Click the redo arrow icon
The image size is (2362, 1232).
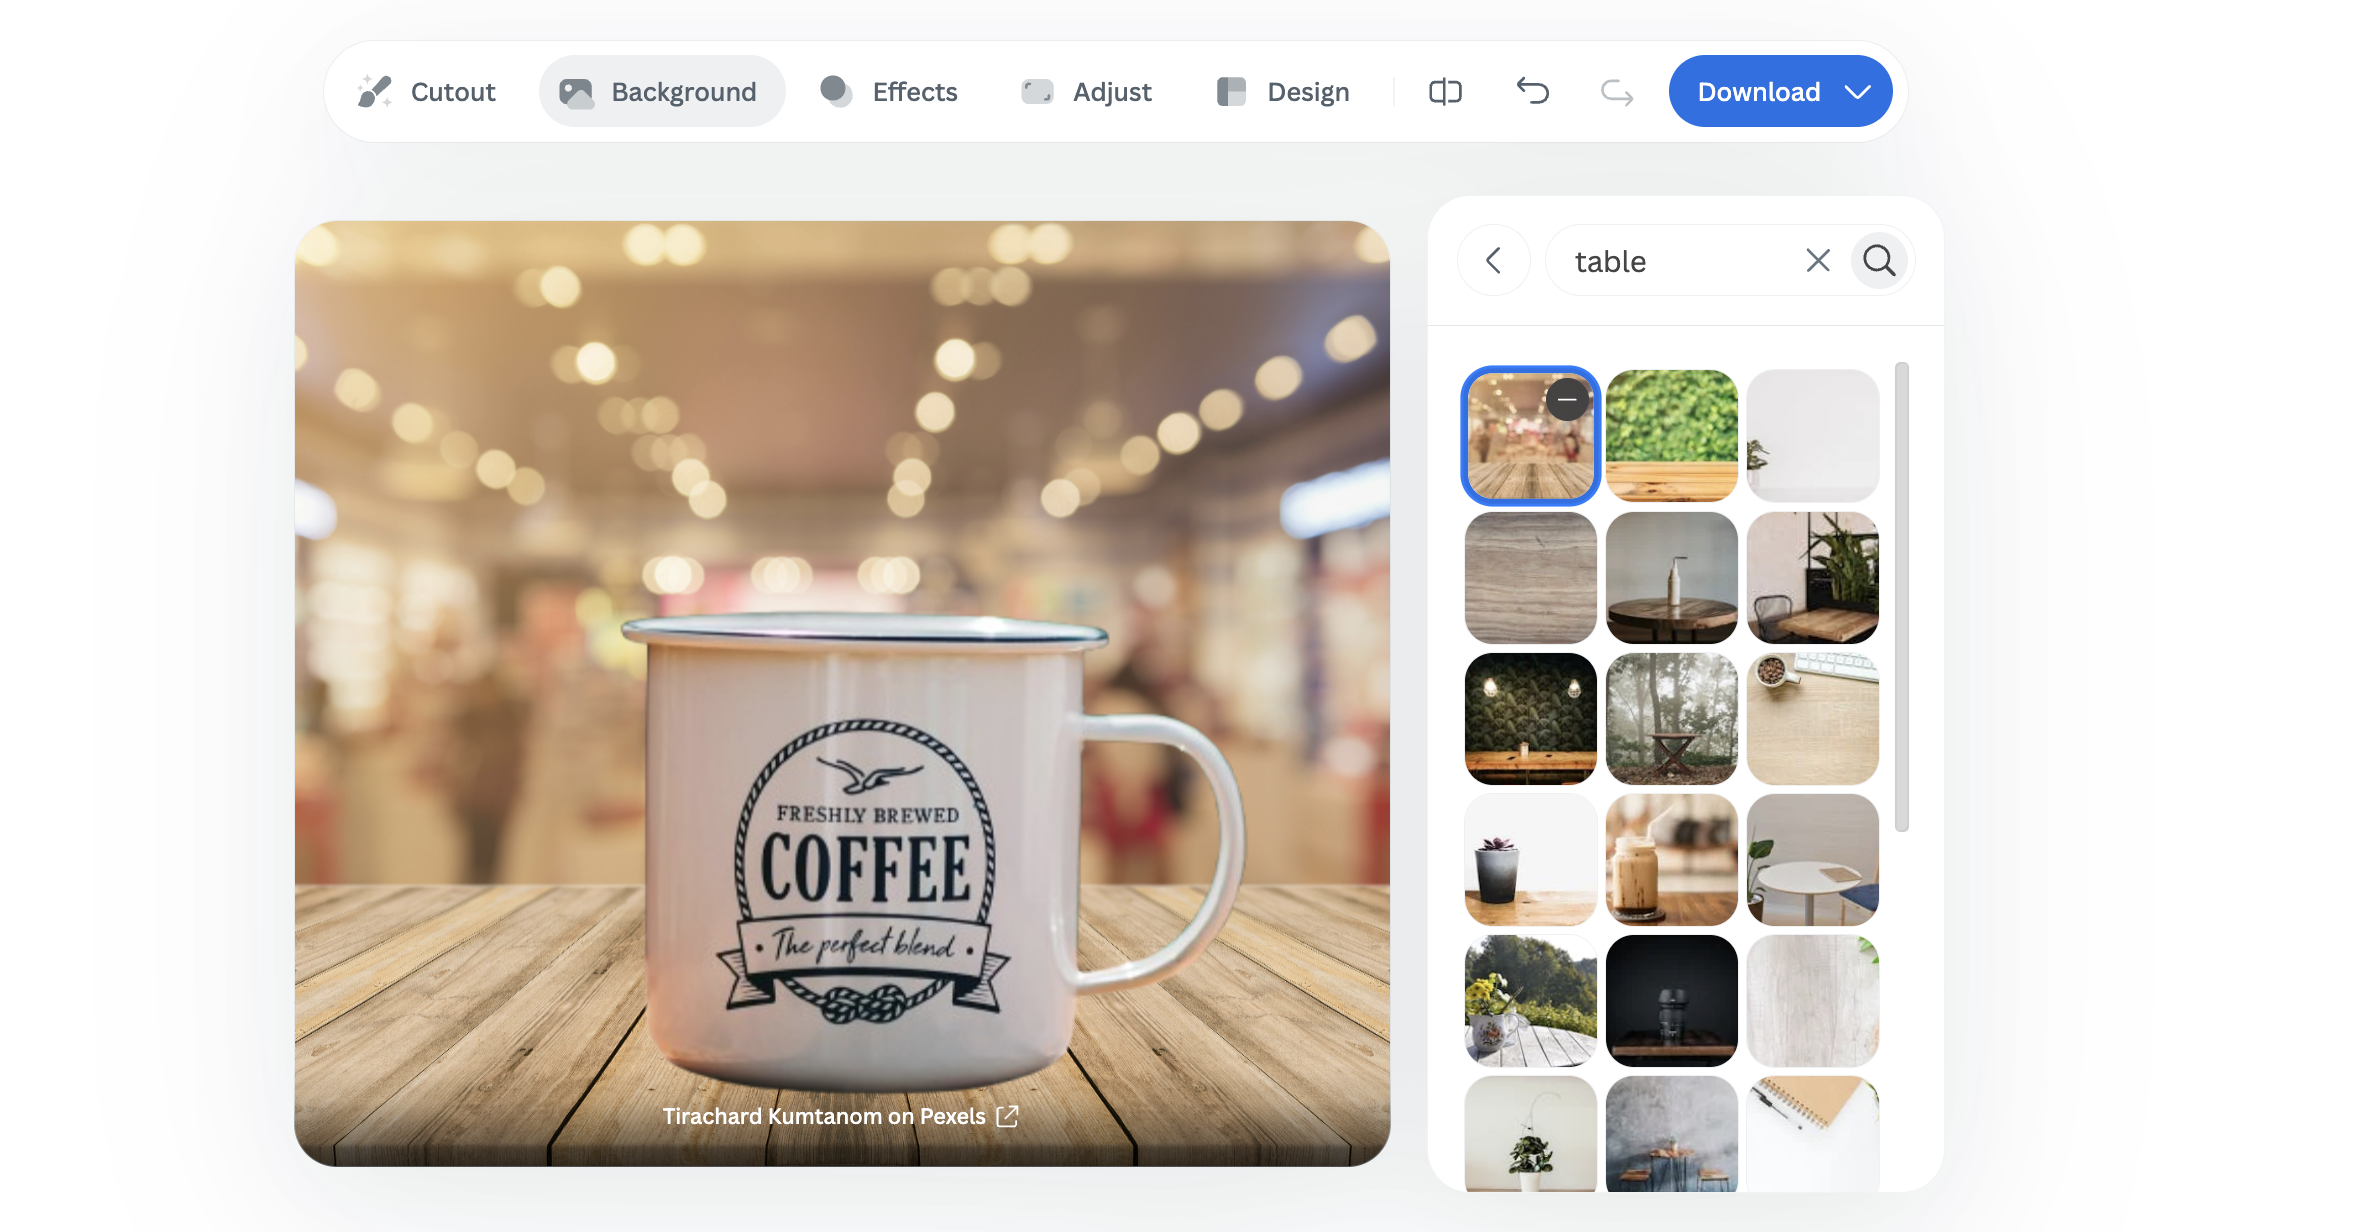[x=1616, y=92]
